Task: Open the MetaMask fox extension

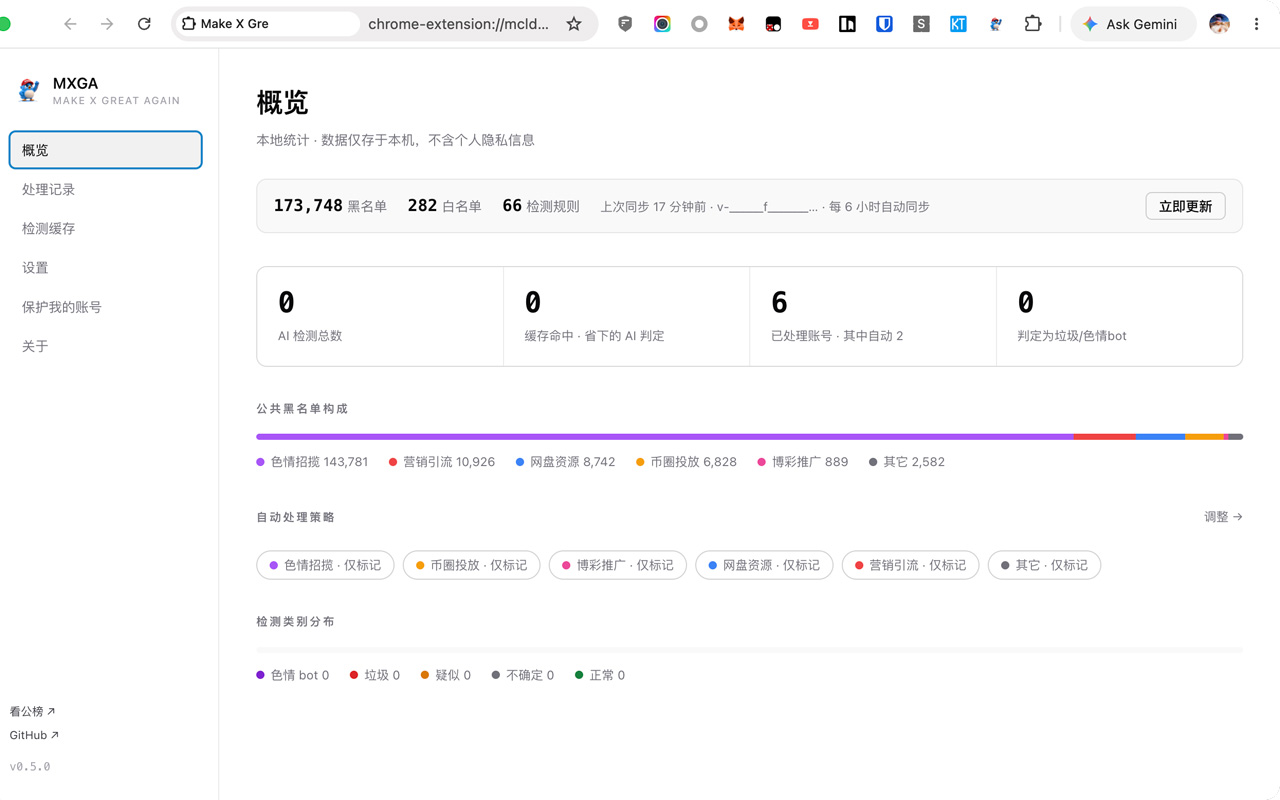Action: (x=736, y=24)
